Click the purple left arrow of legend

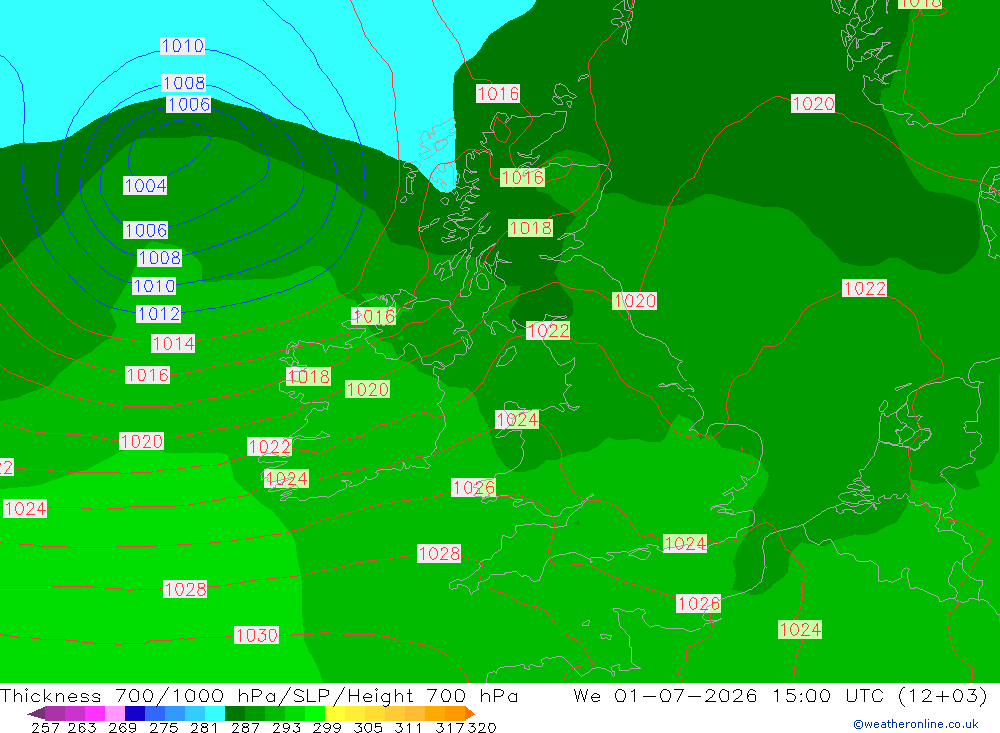pyautogui.click(x=36, y=713)
